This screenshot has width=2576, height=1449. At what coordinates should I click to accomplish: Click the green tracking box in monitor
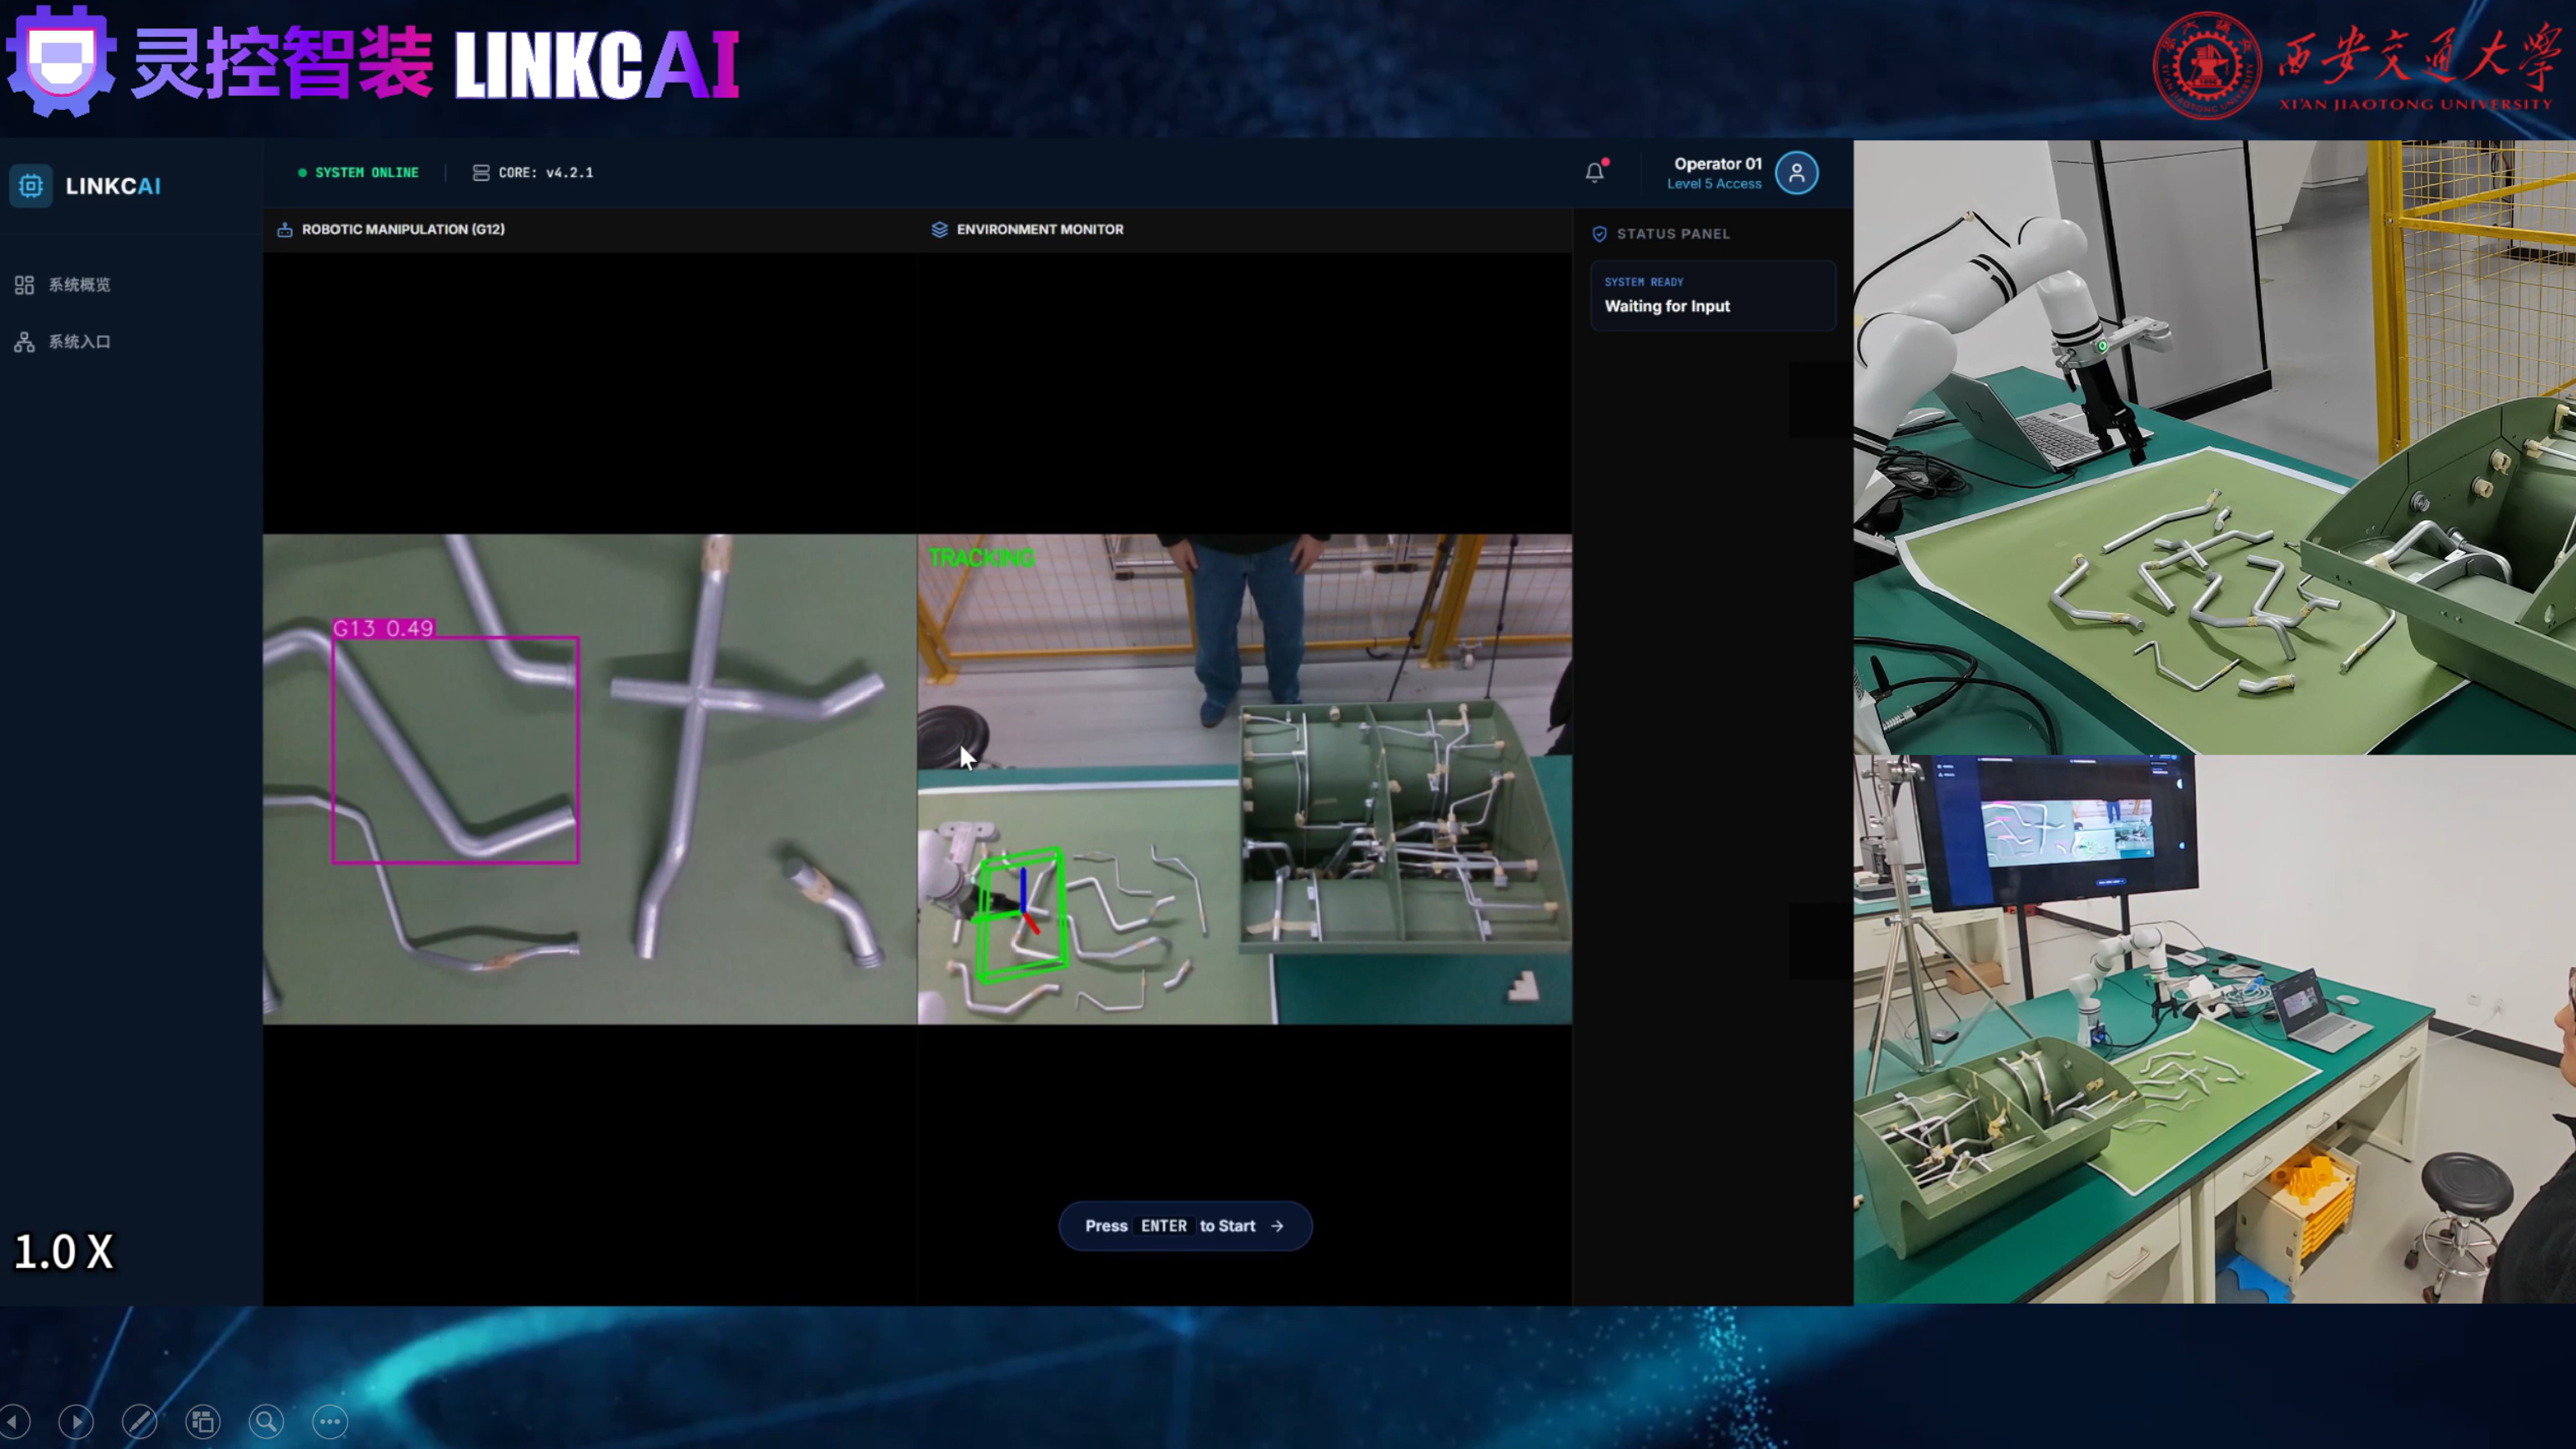[x=1020, y=915]
